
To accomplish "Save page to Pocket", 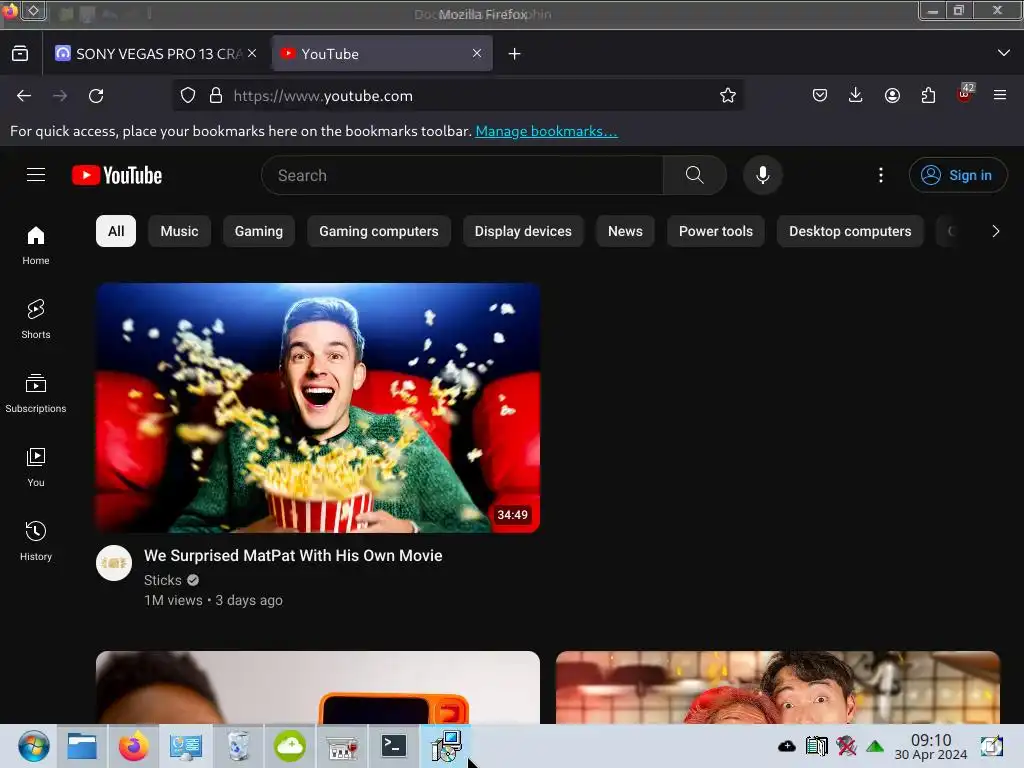I will coord(820,96).
